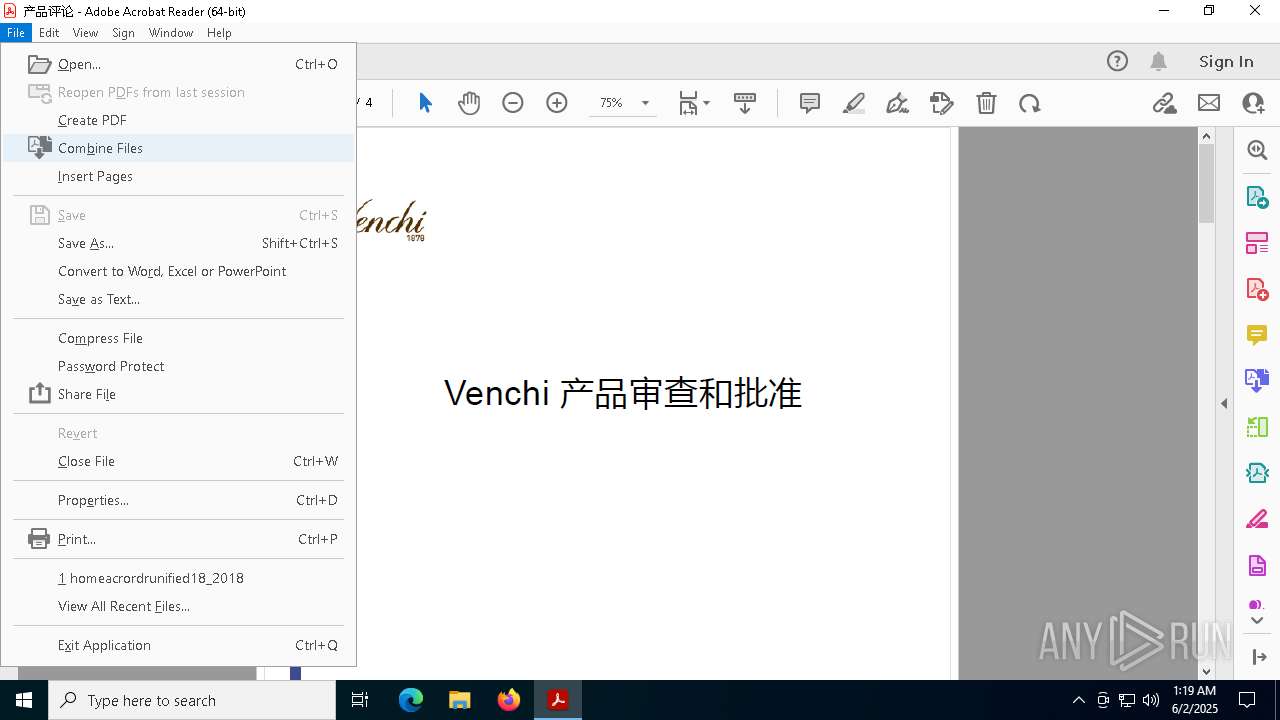
Task: Select View All Recent Files...
Action: (178, 606)
